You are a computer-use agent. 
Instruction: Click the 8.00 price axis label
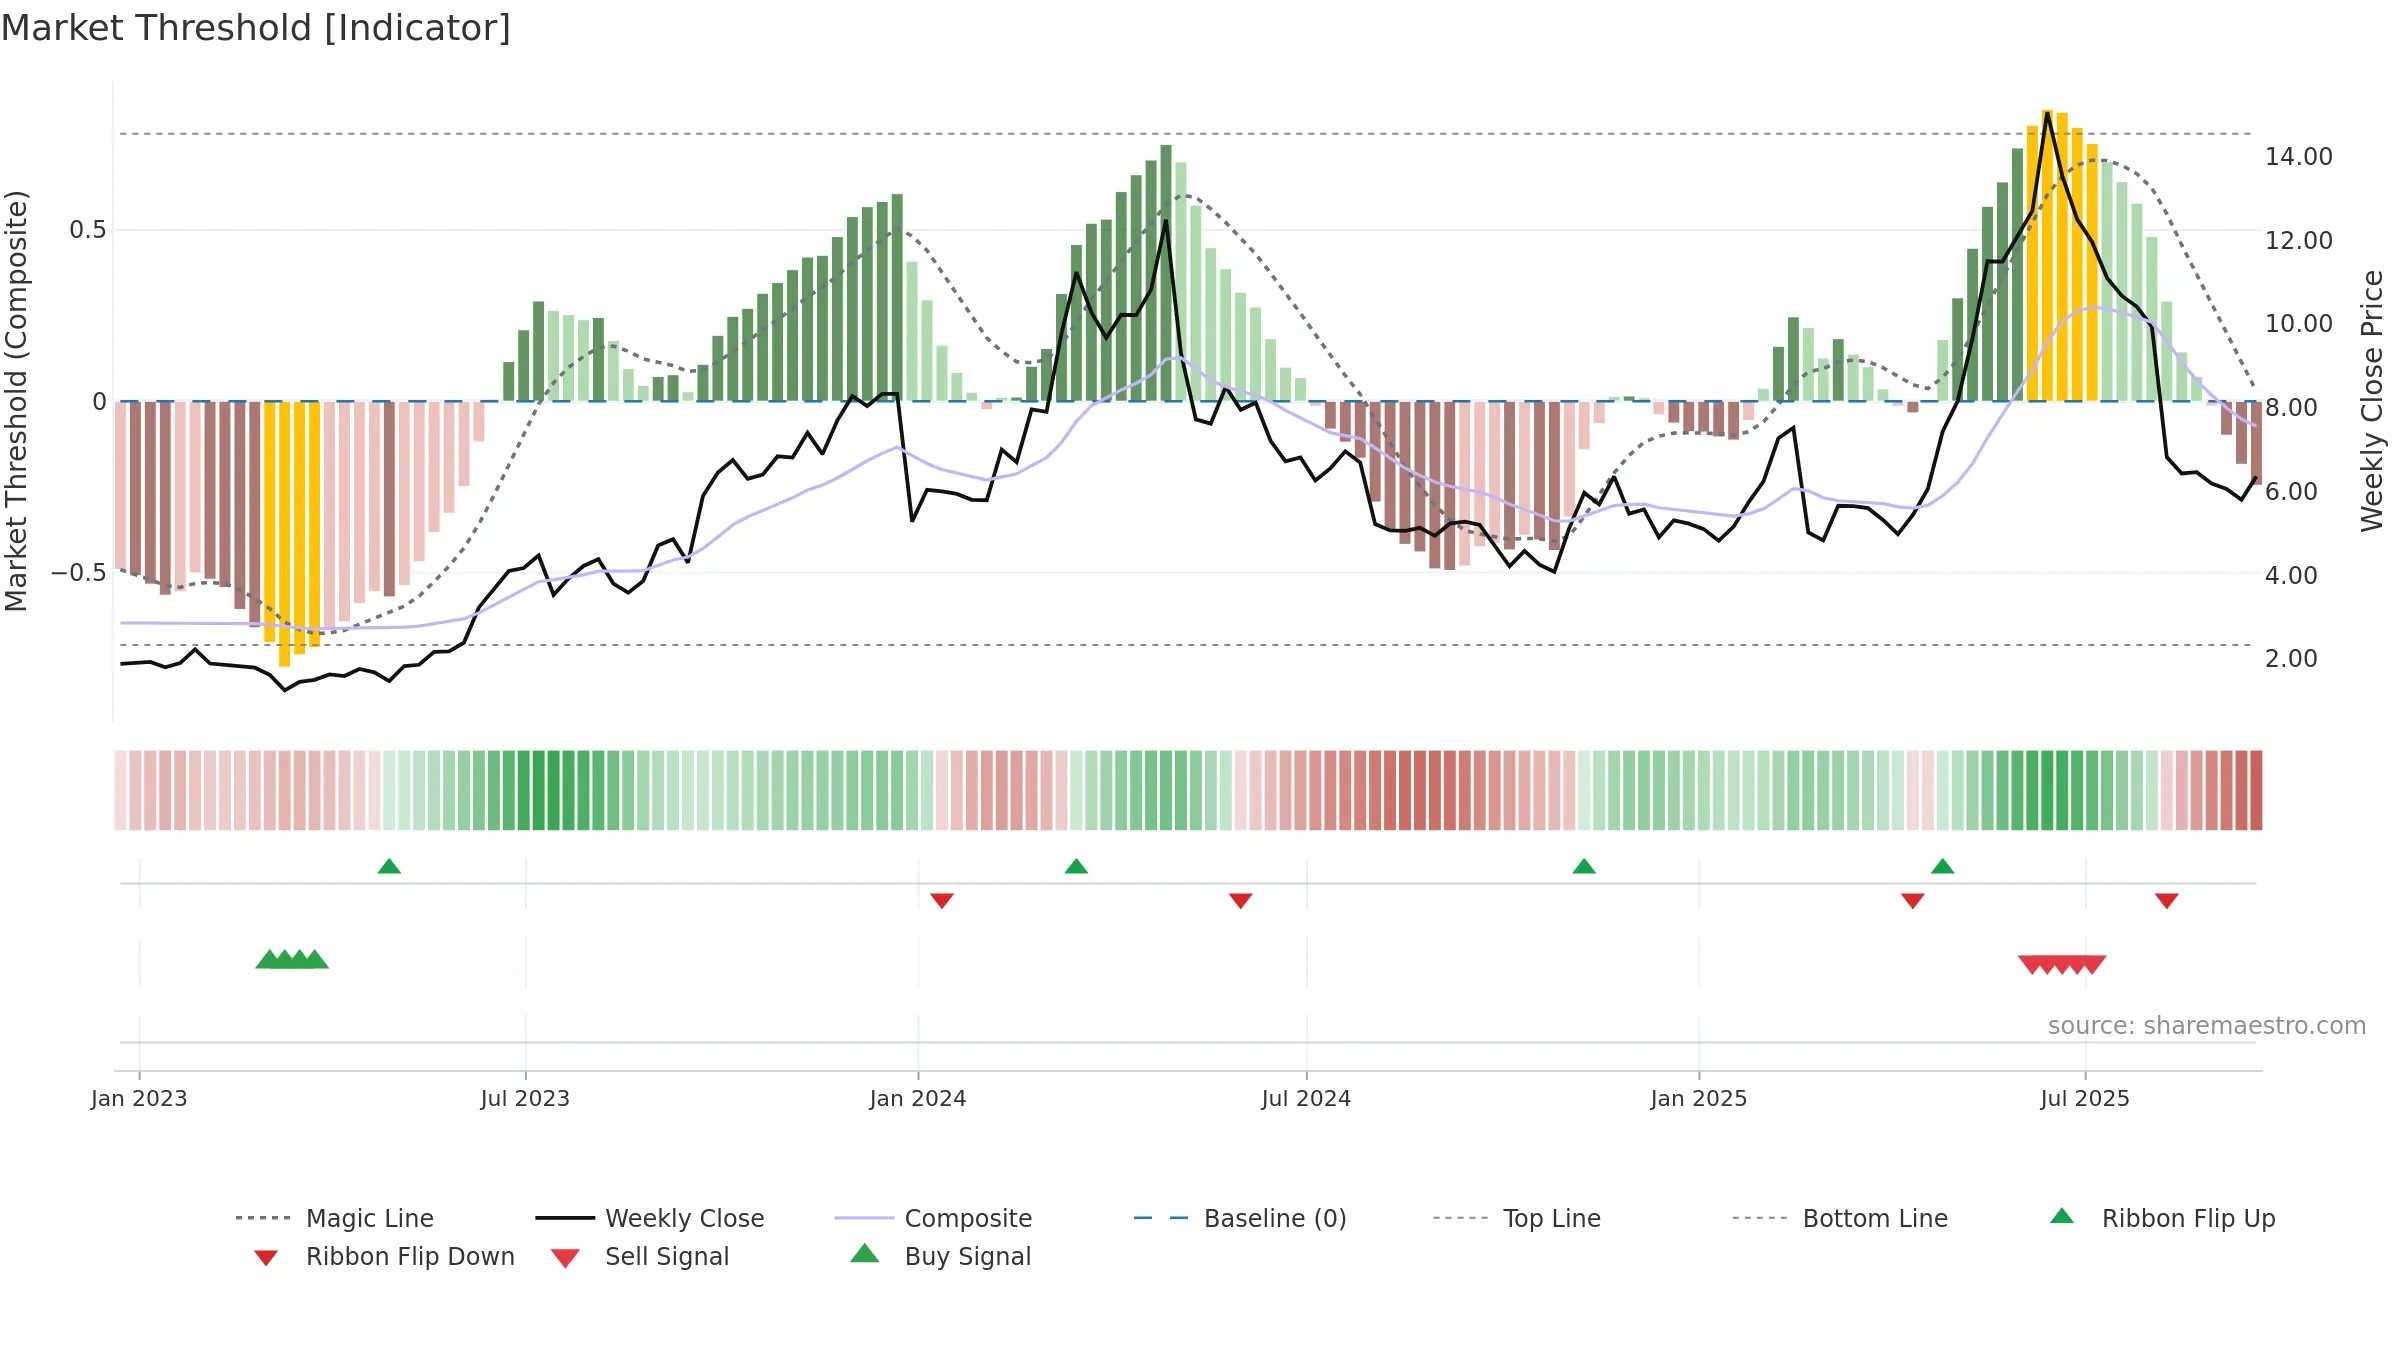[2292, 407]
